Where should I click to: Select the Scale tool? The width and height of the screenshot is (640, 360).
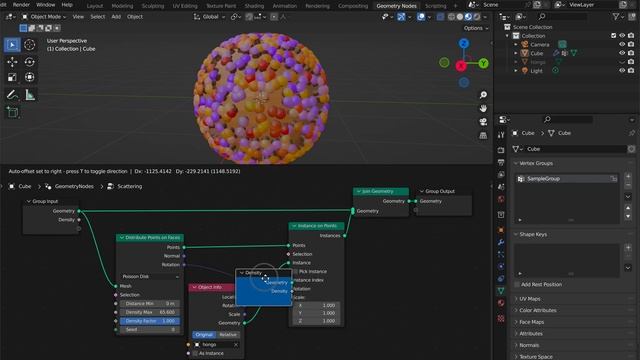[12, 77]
